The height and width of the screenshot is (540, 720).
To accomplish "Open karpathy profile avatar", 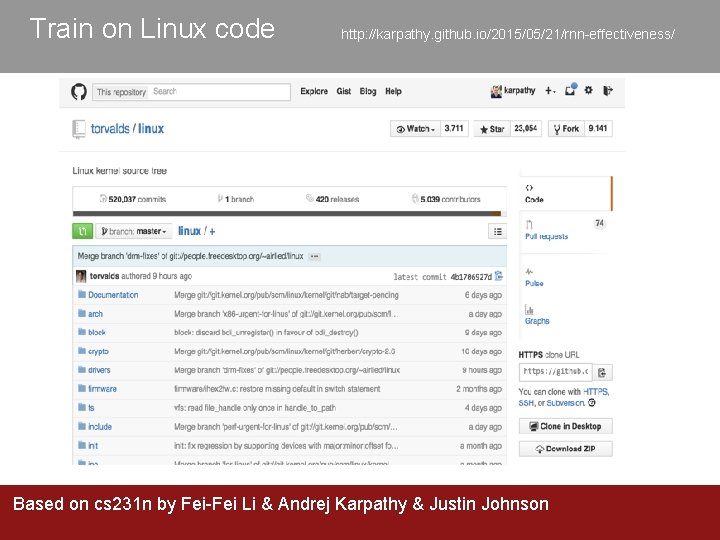I will [496, 91].
